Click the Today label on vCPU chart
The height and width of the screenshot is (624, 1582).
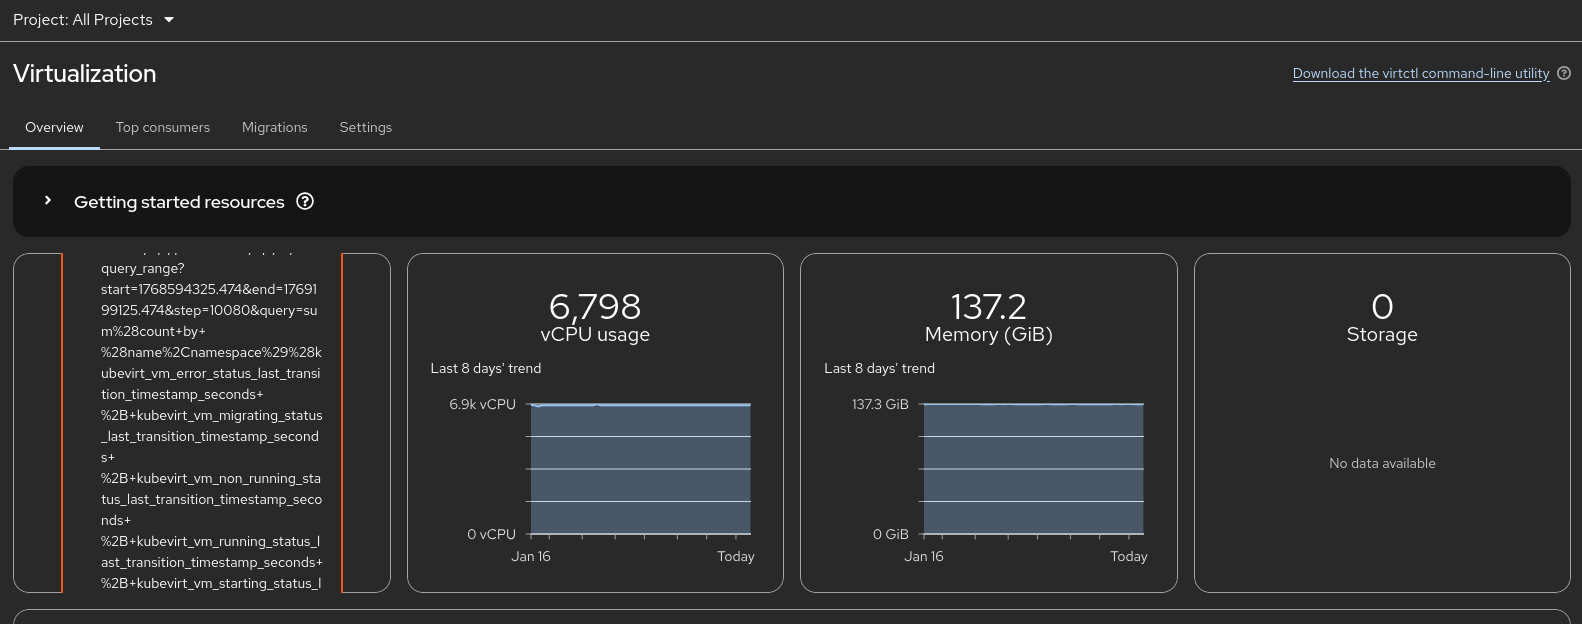pos(736,557)
